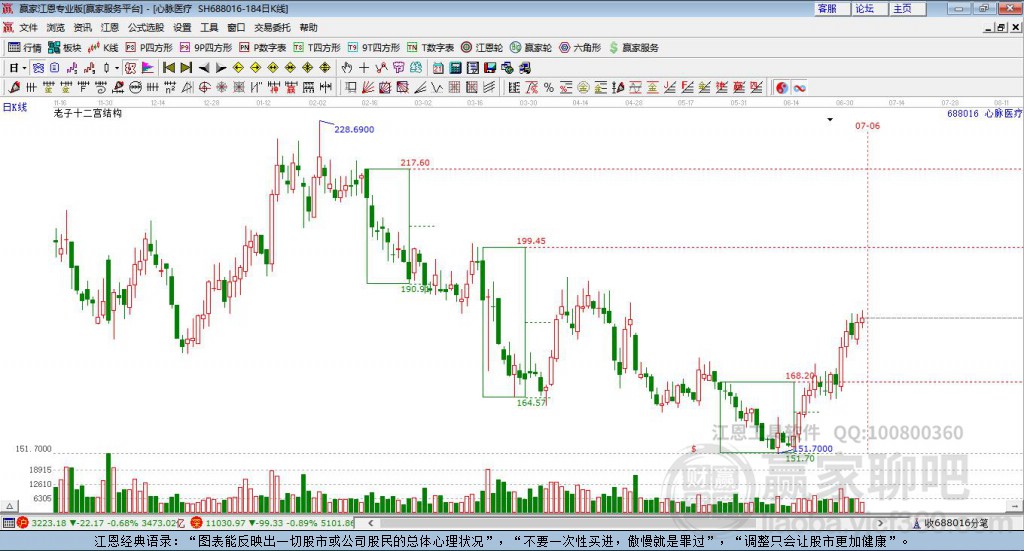Click the 论坛 forum button
The width and height of the screenshot is (1024, 551).
click(870, 8)
